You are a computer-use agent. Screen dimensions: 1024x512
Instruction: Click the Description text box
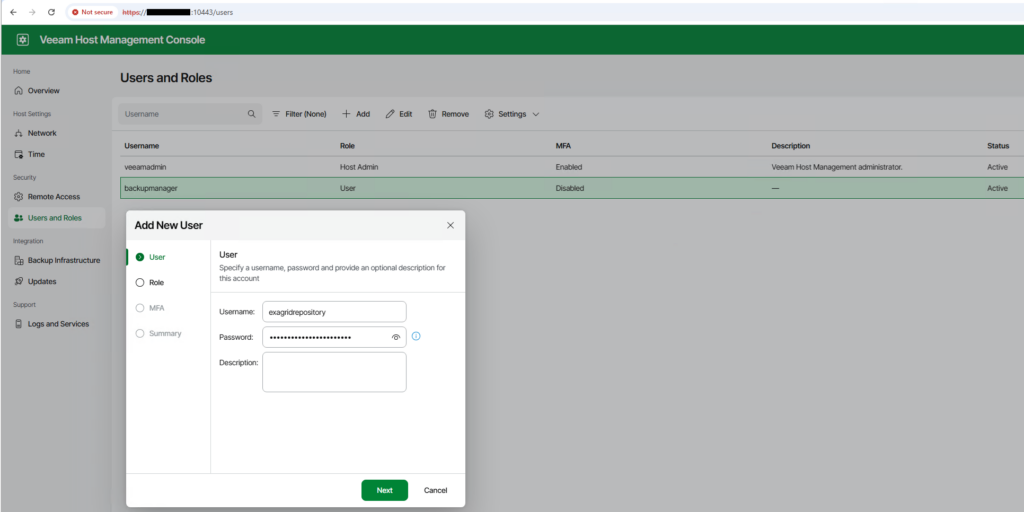click(x=334, y=372)
